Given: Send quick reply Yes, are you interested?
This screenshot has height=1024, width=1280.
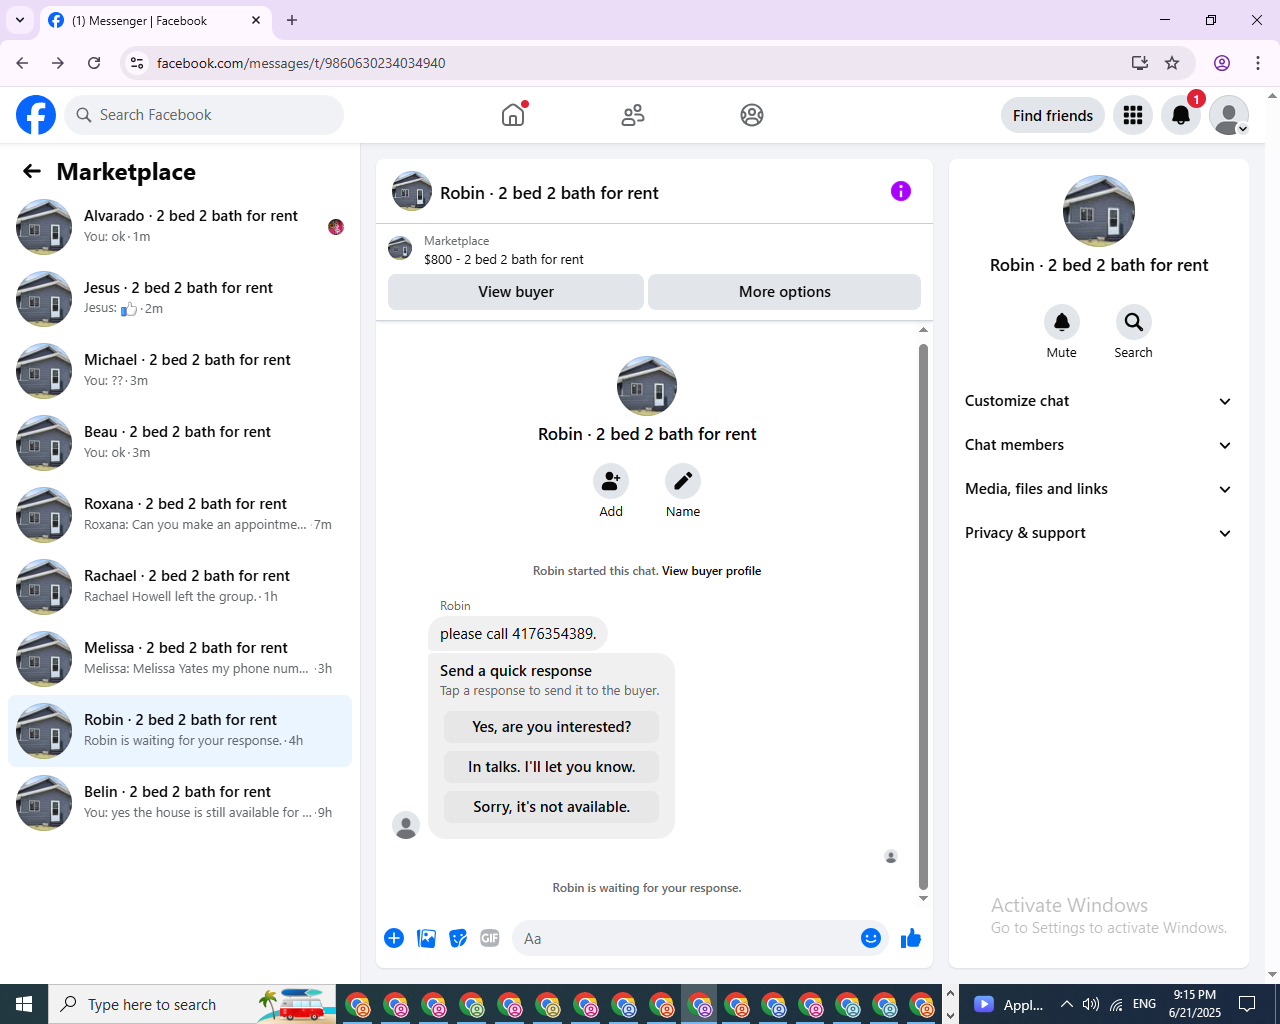Looking at the screenshot, I should pos(552,727).
